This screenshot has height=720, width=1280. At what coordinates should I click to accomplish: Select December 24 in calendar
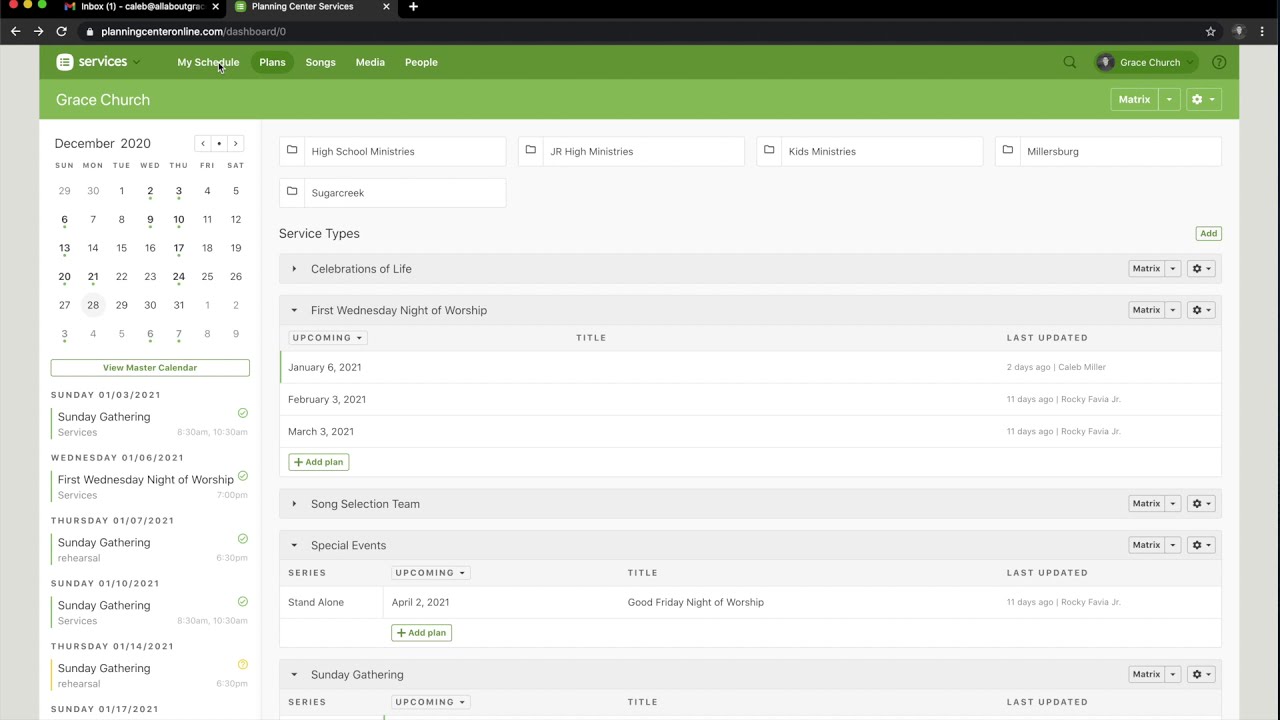pos(178,276)
